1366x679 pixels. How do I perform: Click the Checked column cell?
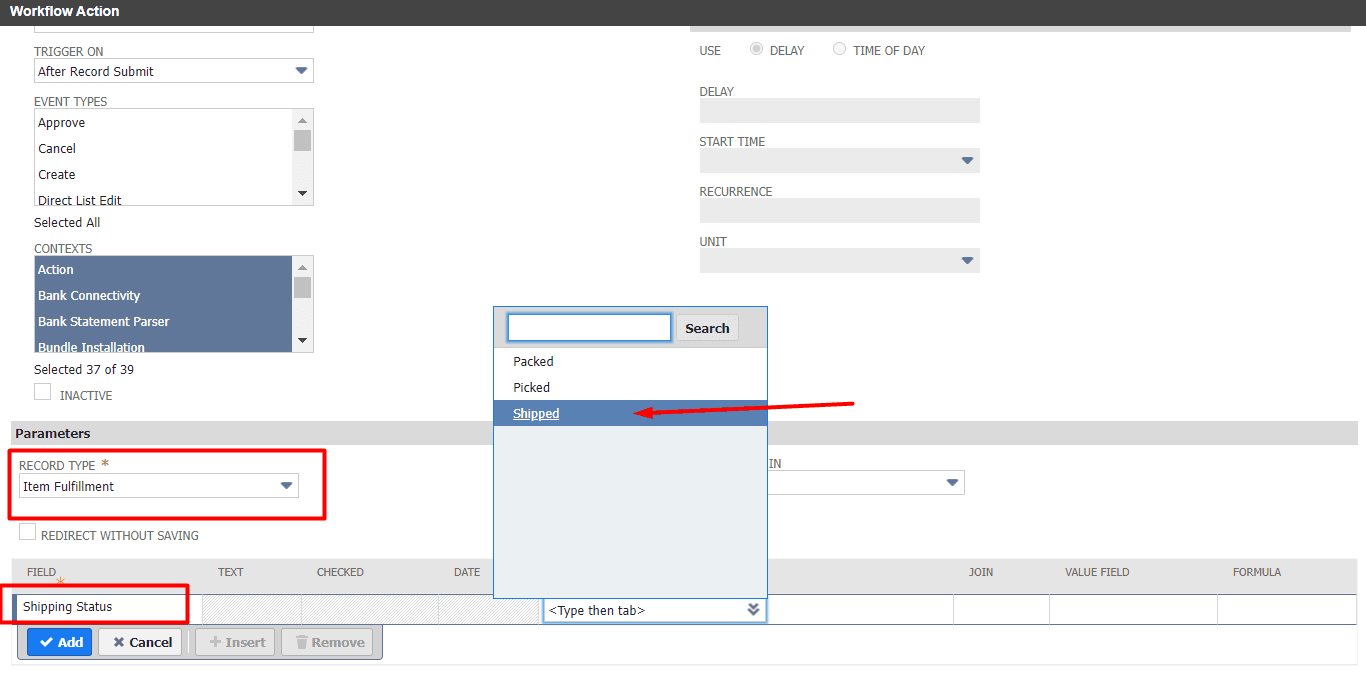click(369, 610)
